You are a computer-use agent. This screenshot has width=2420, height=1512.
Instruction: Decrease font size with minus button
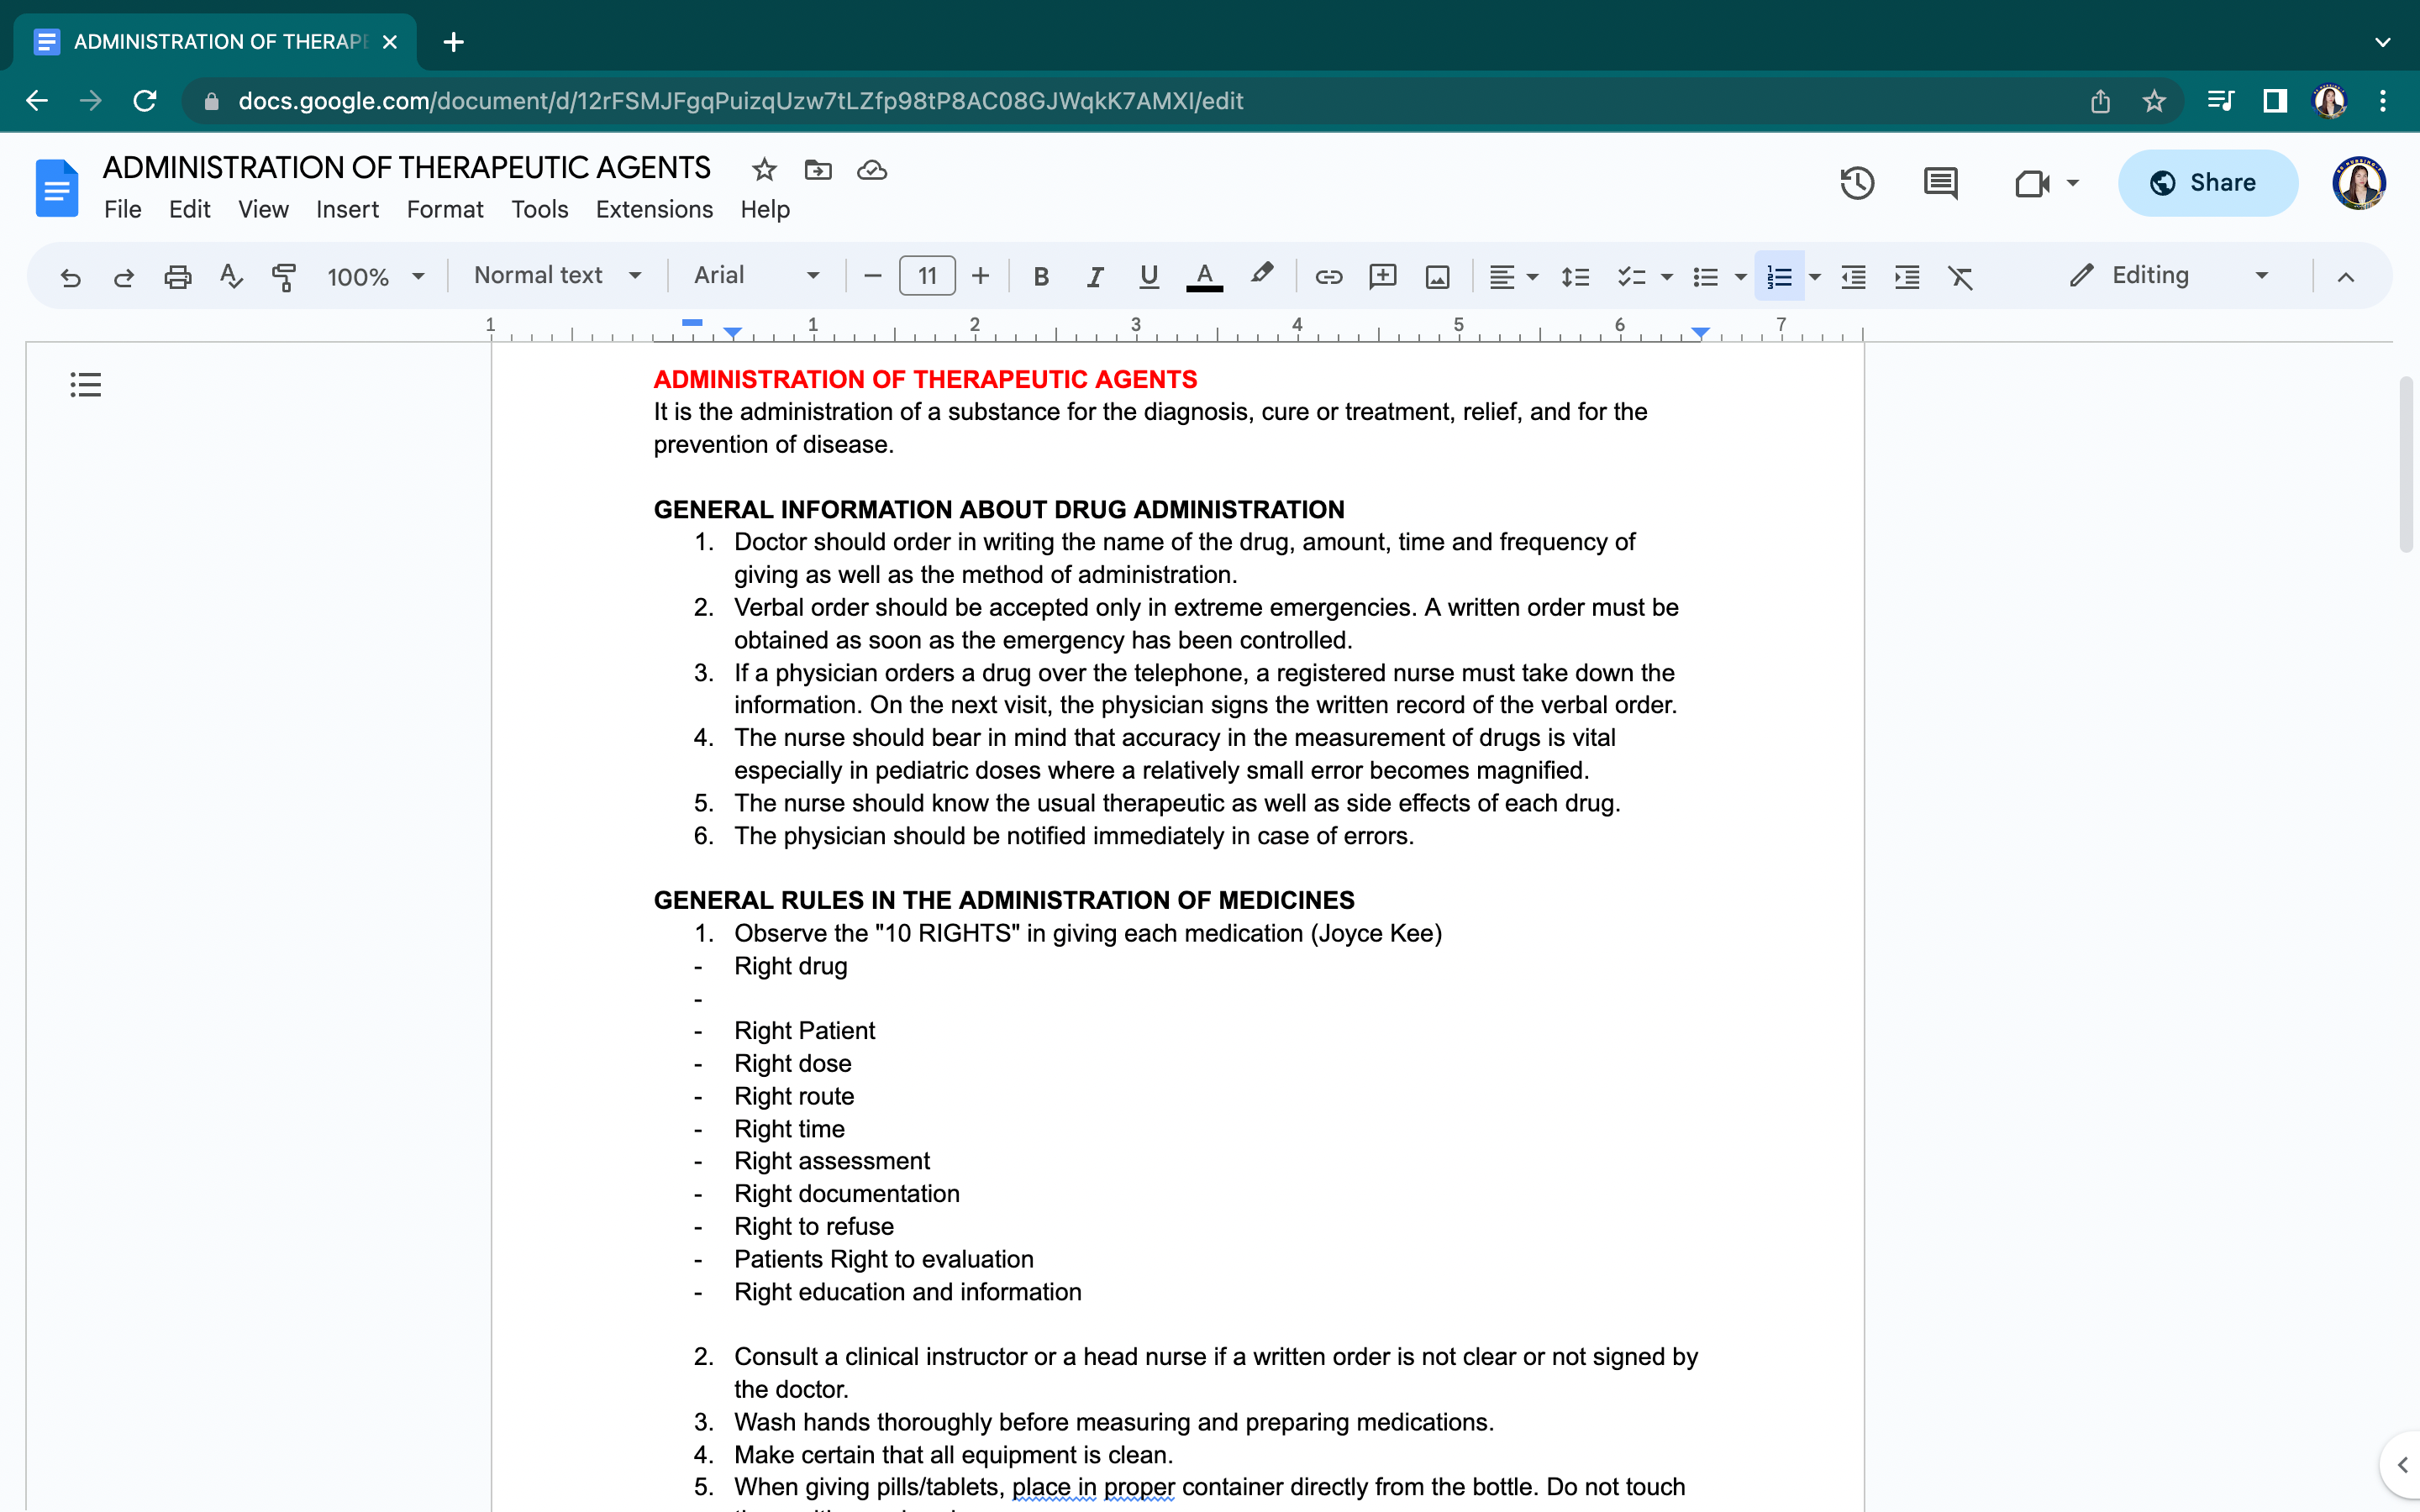pyautogui.click(x=873, y=276)
